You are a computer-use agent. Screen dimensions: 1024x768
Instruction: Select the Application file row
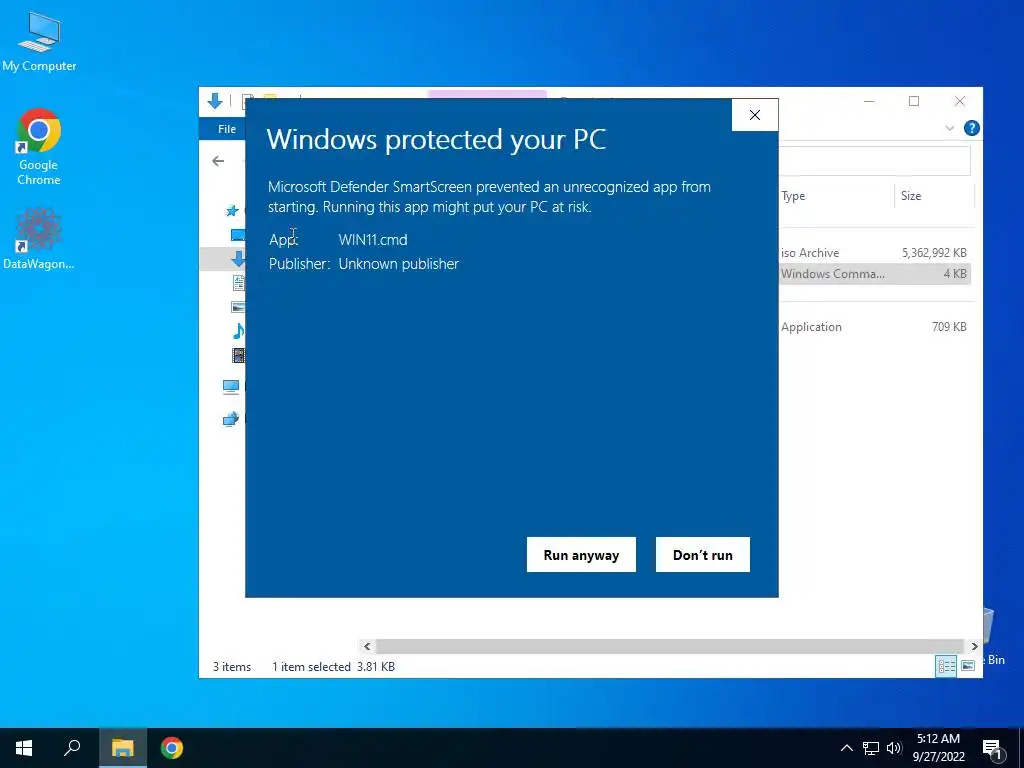pos(874,327)
